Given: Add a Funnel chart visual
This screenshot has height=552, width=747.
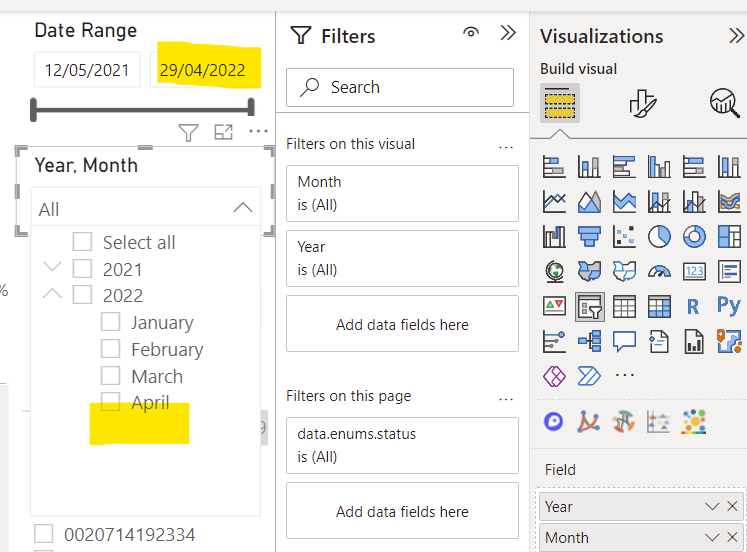Looking at the screenshot, I should click(589, 237).
